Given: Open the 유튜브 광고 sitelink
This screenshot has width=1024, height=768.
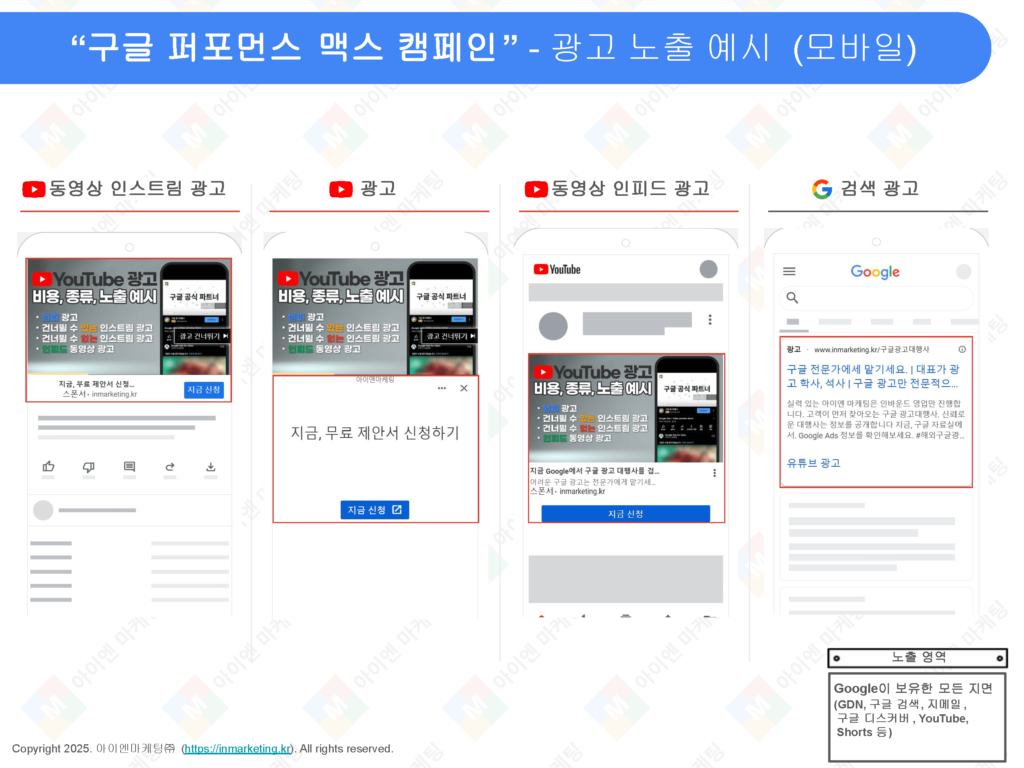Looking at the screenshot, I should (x=813, y=463).
